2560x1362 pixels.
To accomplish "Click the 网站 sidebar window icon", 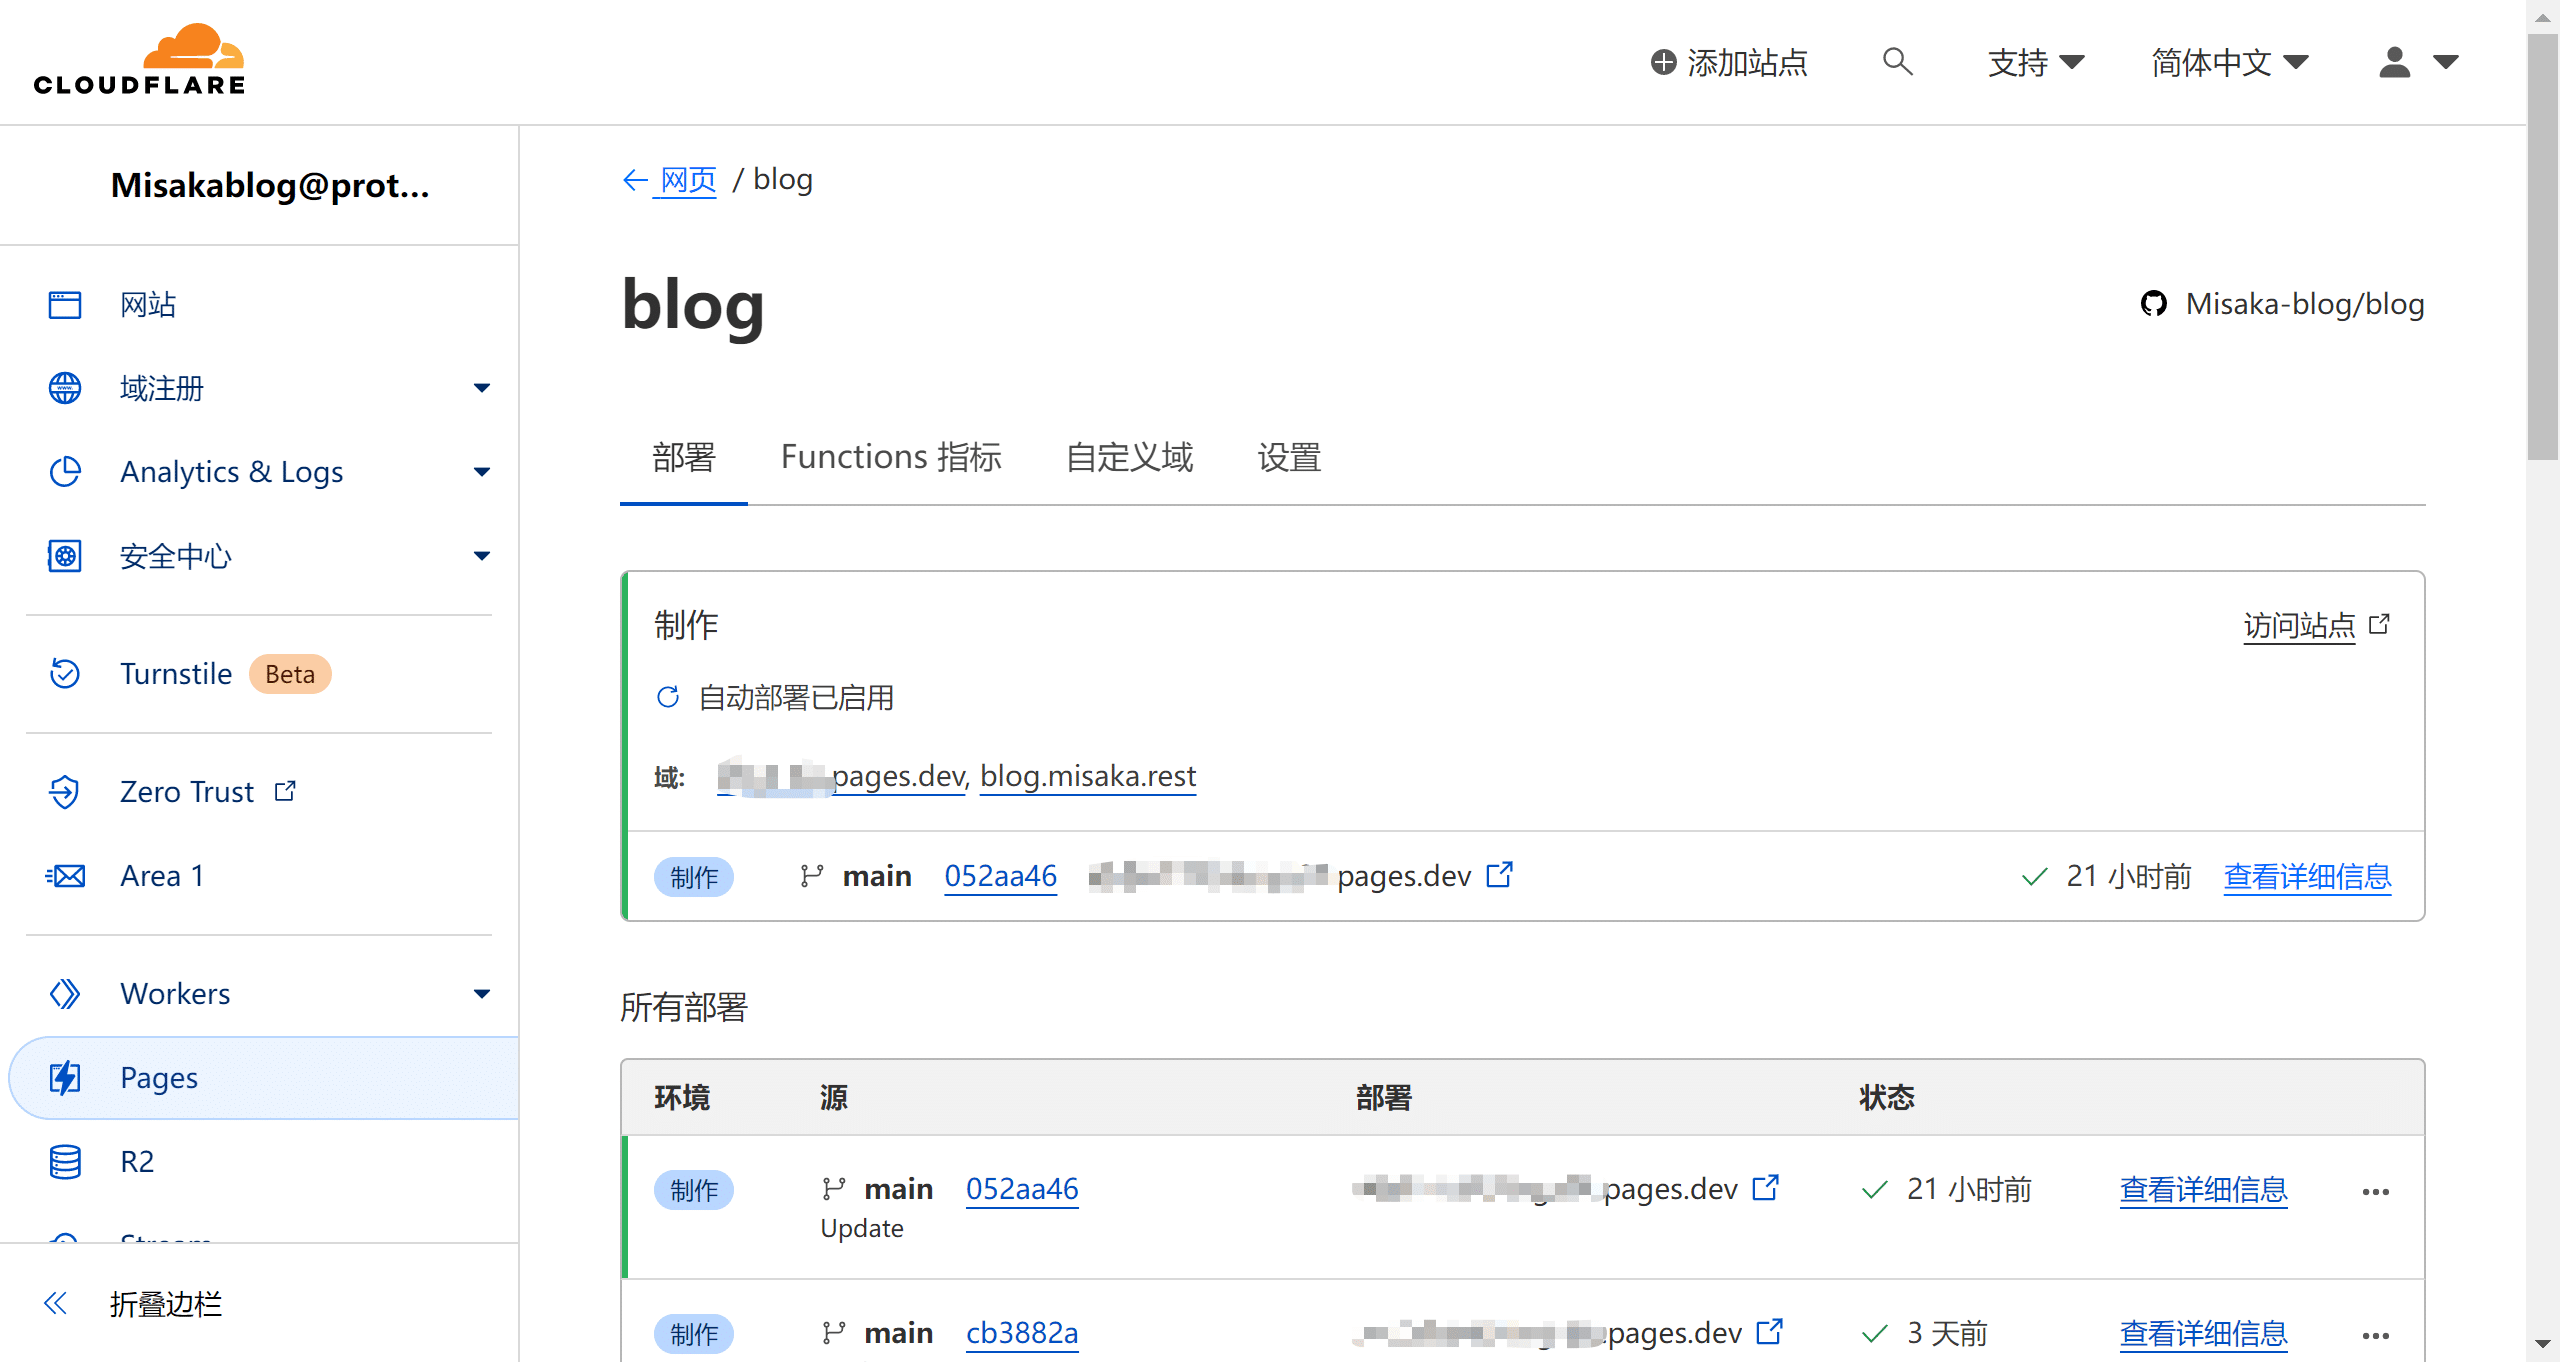I will coord(65,304).
